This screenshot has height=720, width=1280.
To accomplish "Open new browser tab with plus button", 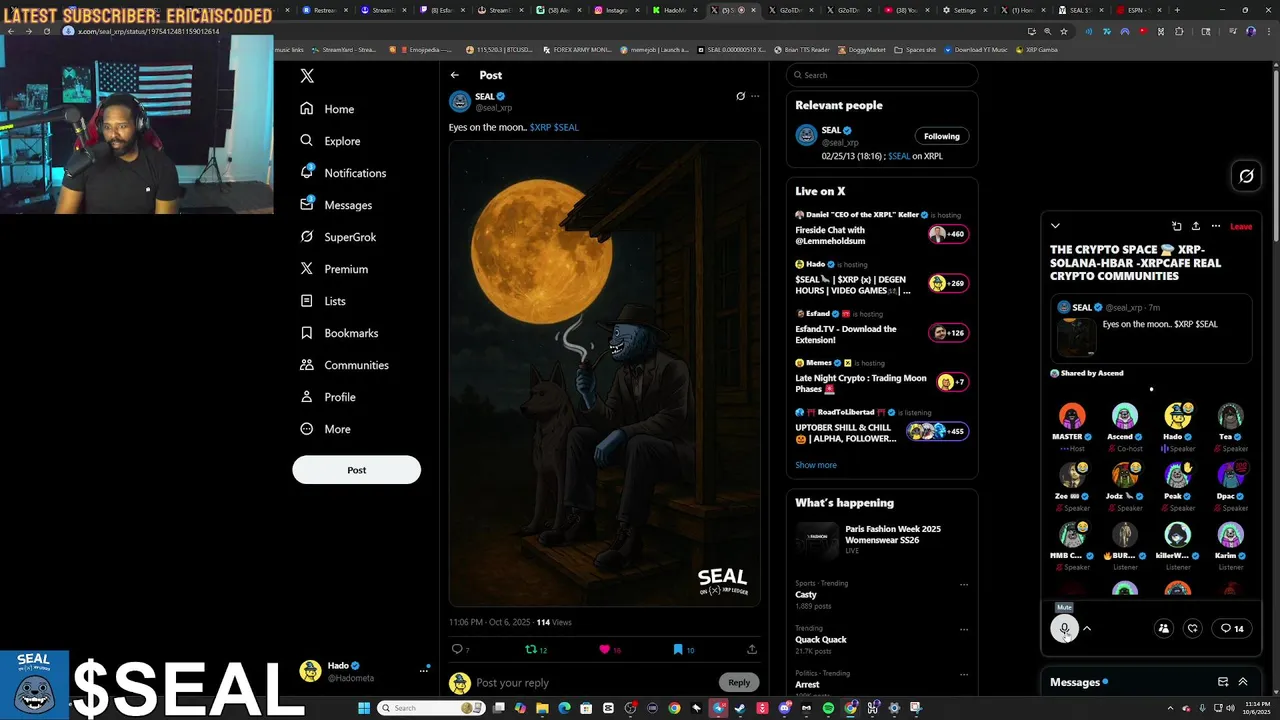I will coord(1177,10).
